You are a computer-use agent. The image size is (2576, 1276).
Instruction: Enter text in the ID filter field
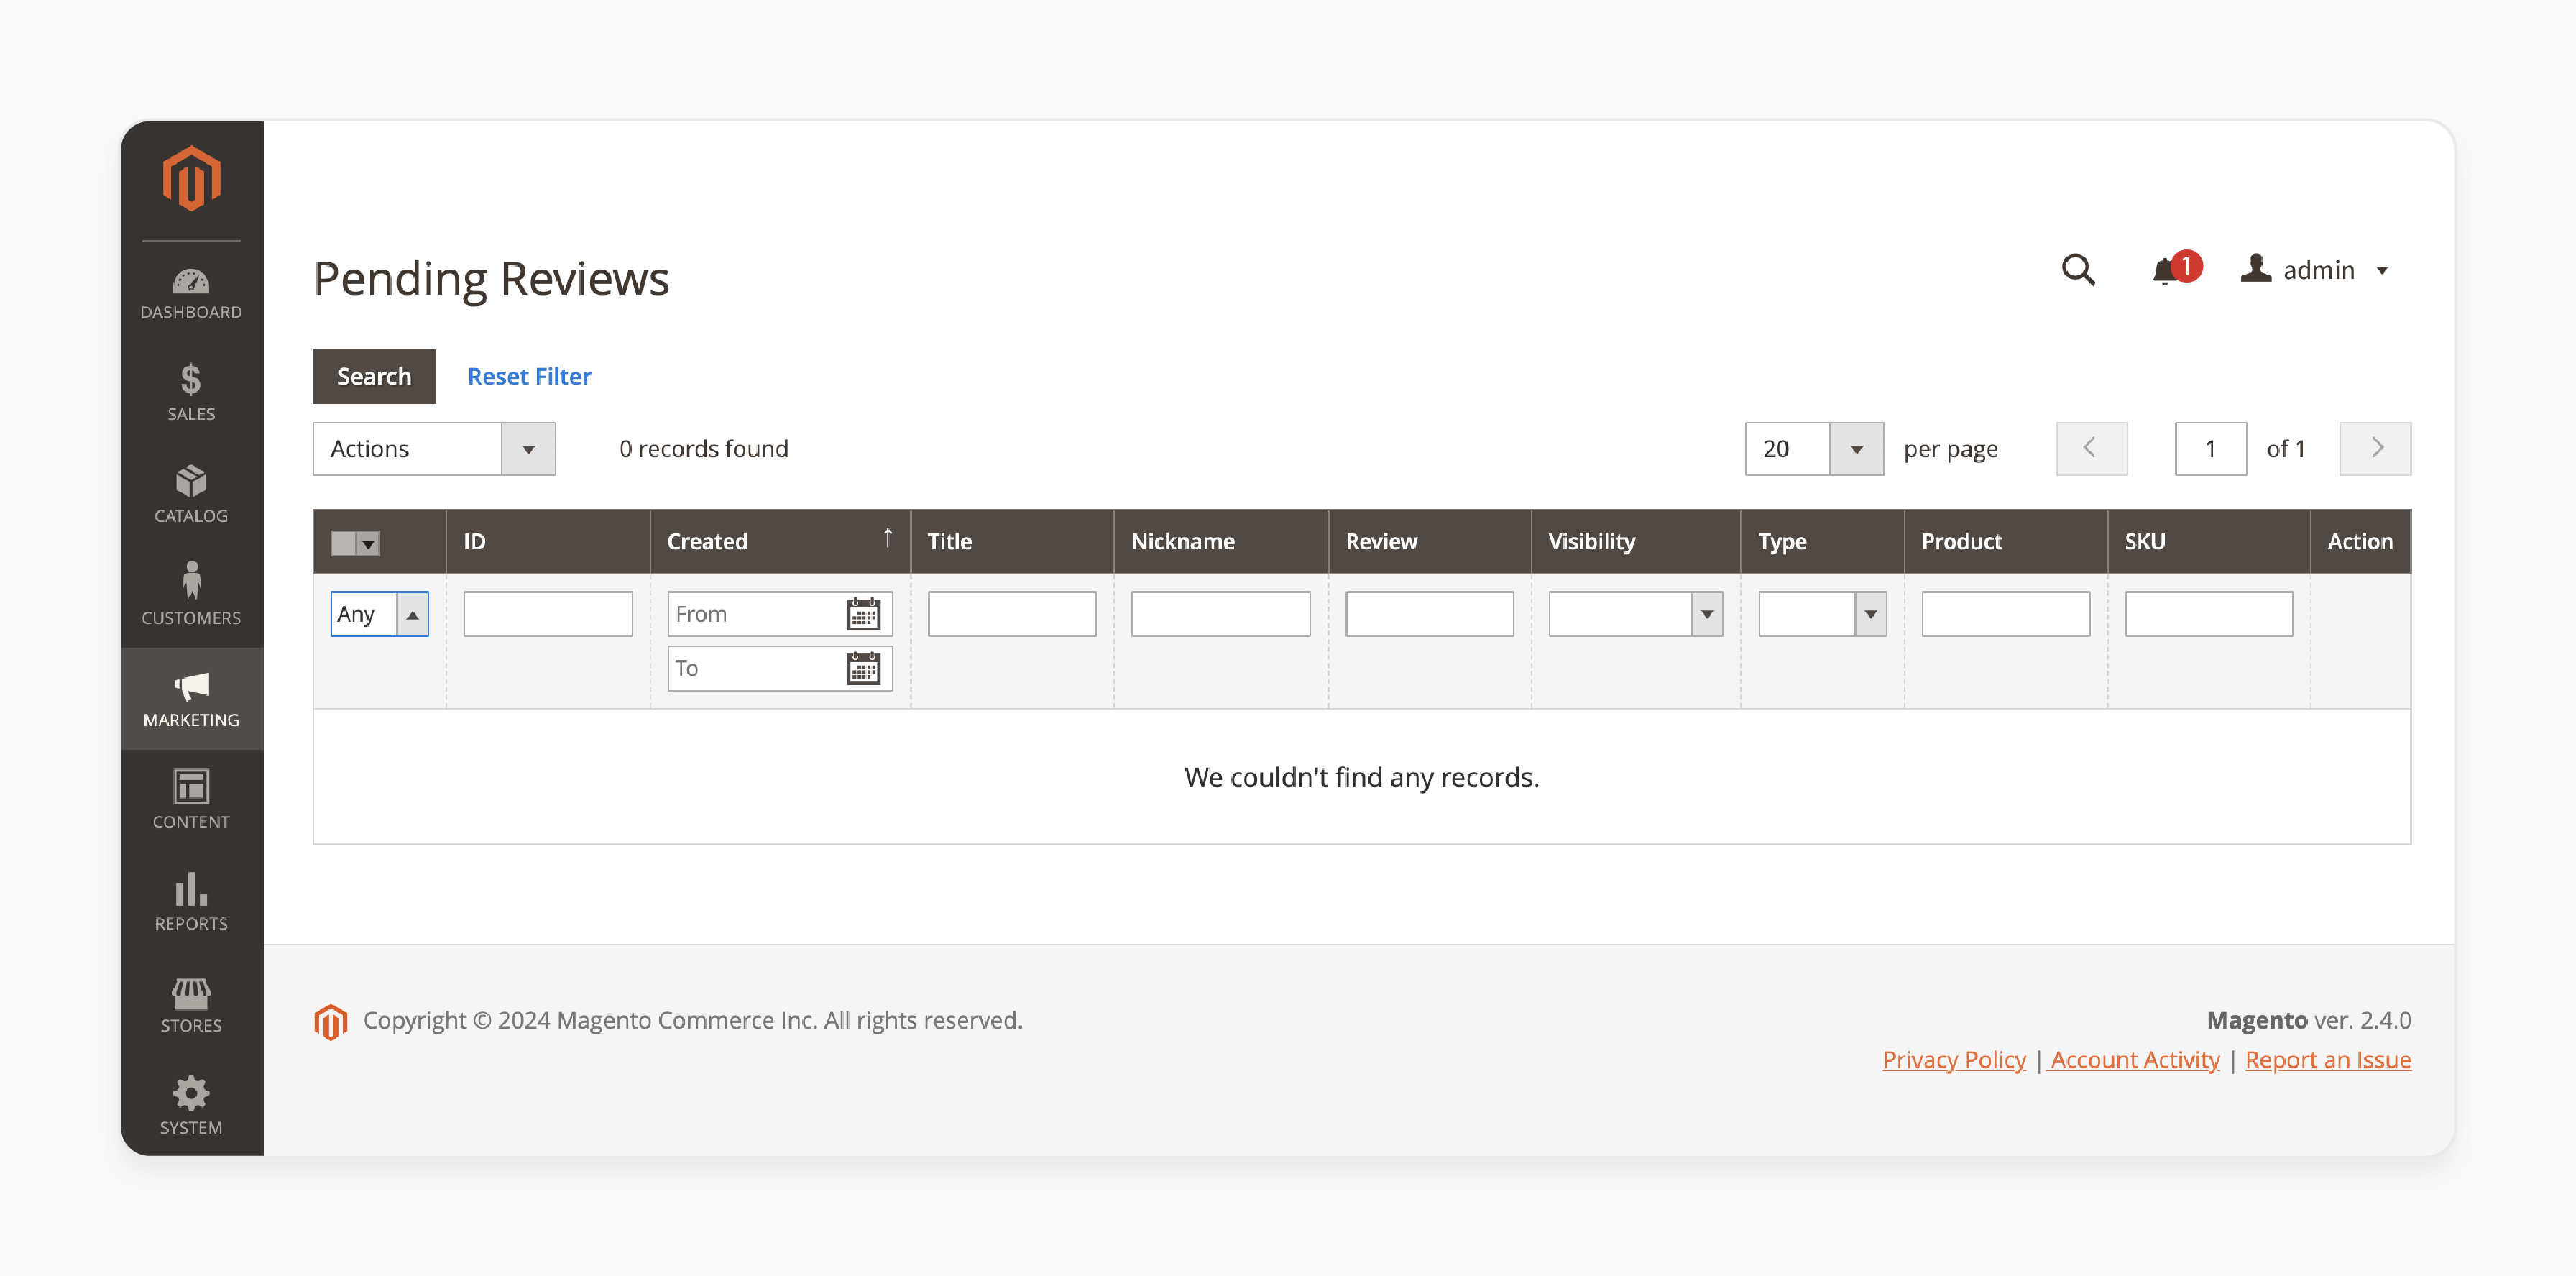click(x=547, y=612)
